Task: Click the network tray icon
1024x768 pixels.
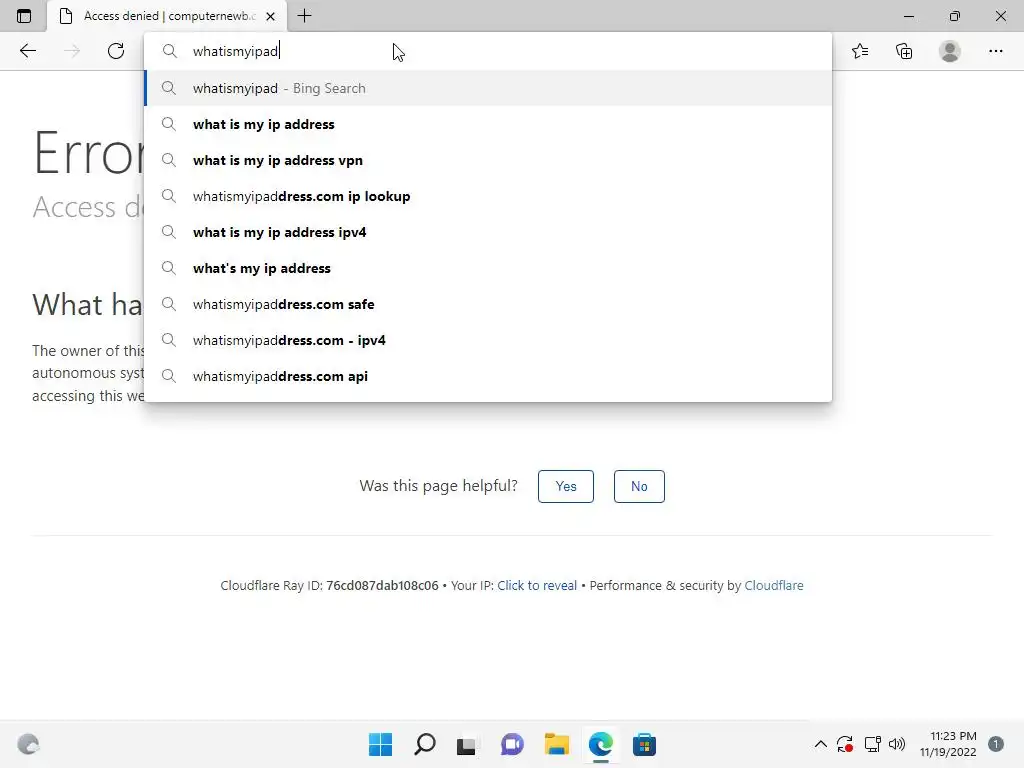Action: pos(872,744)
